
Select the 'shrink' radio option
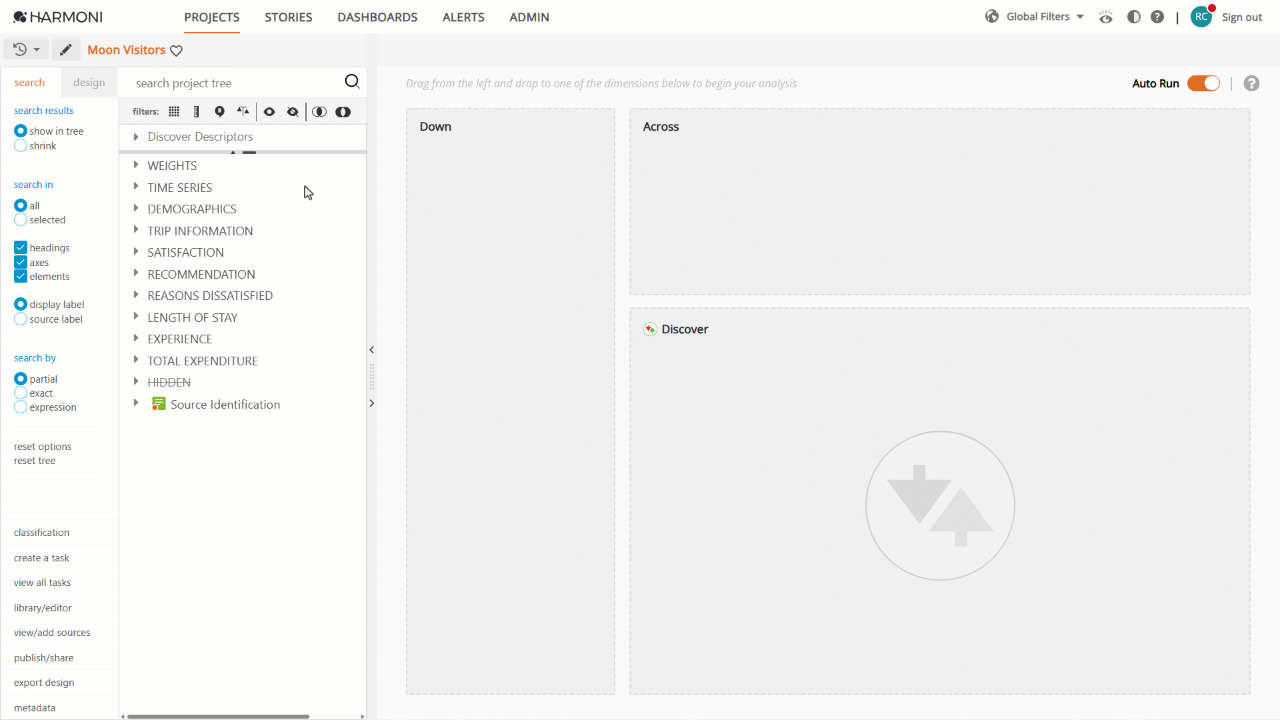coord(21,146)
